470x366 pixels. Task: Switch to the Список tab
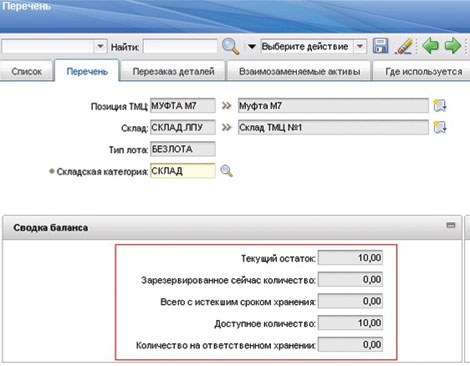[27, 71]
